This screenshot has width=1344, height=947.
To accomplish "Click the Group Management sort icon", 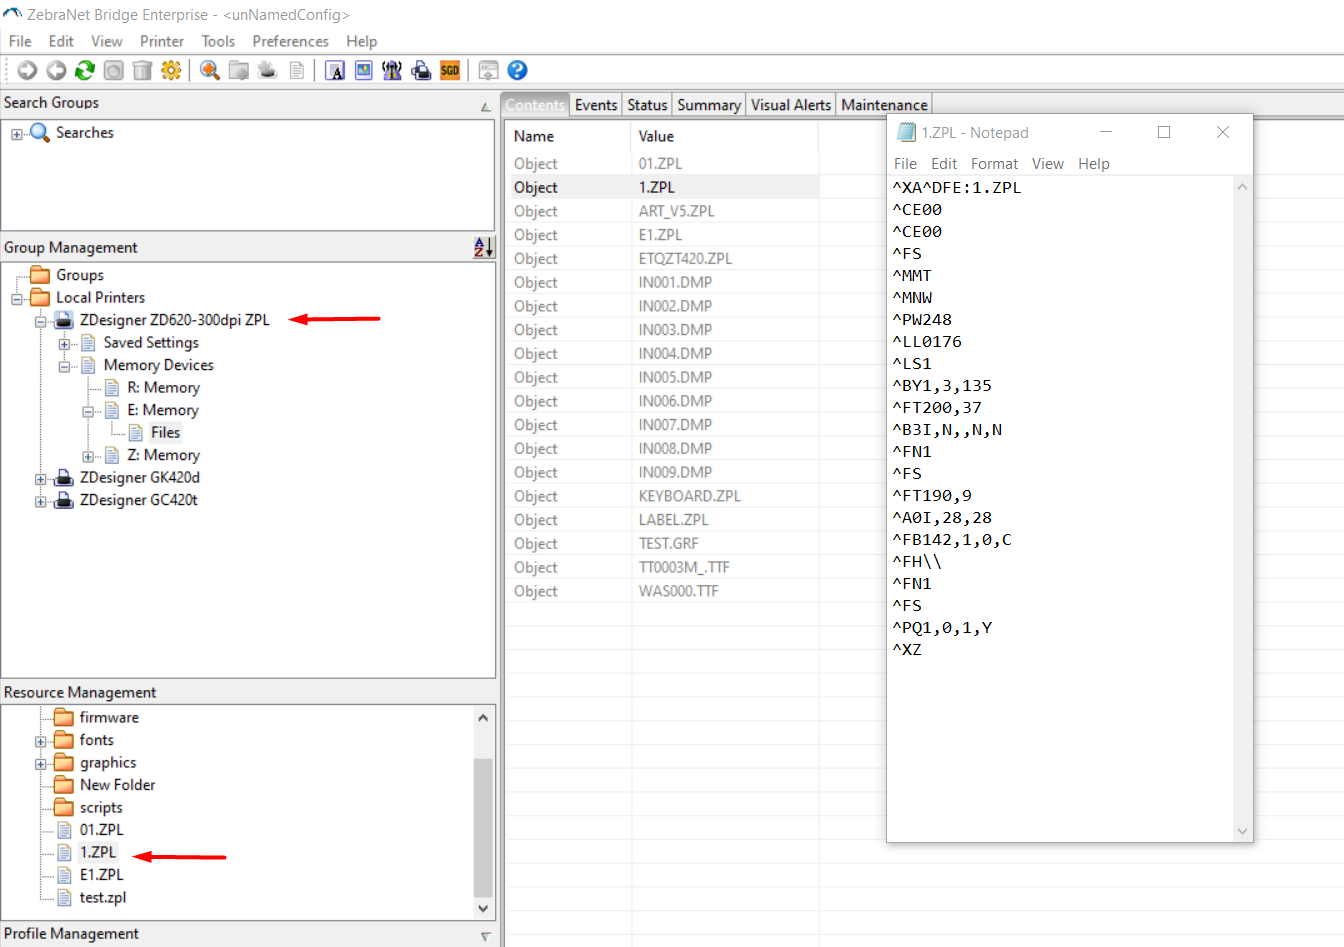I will (484, 248).
